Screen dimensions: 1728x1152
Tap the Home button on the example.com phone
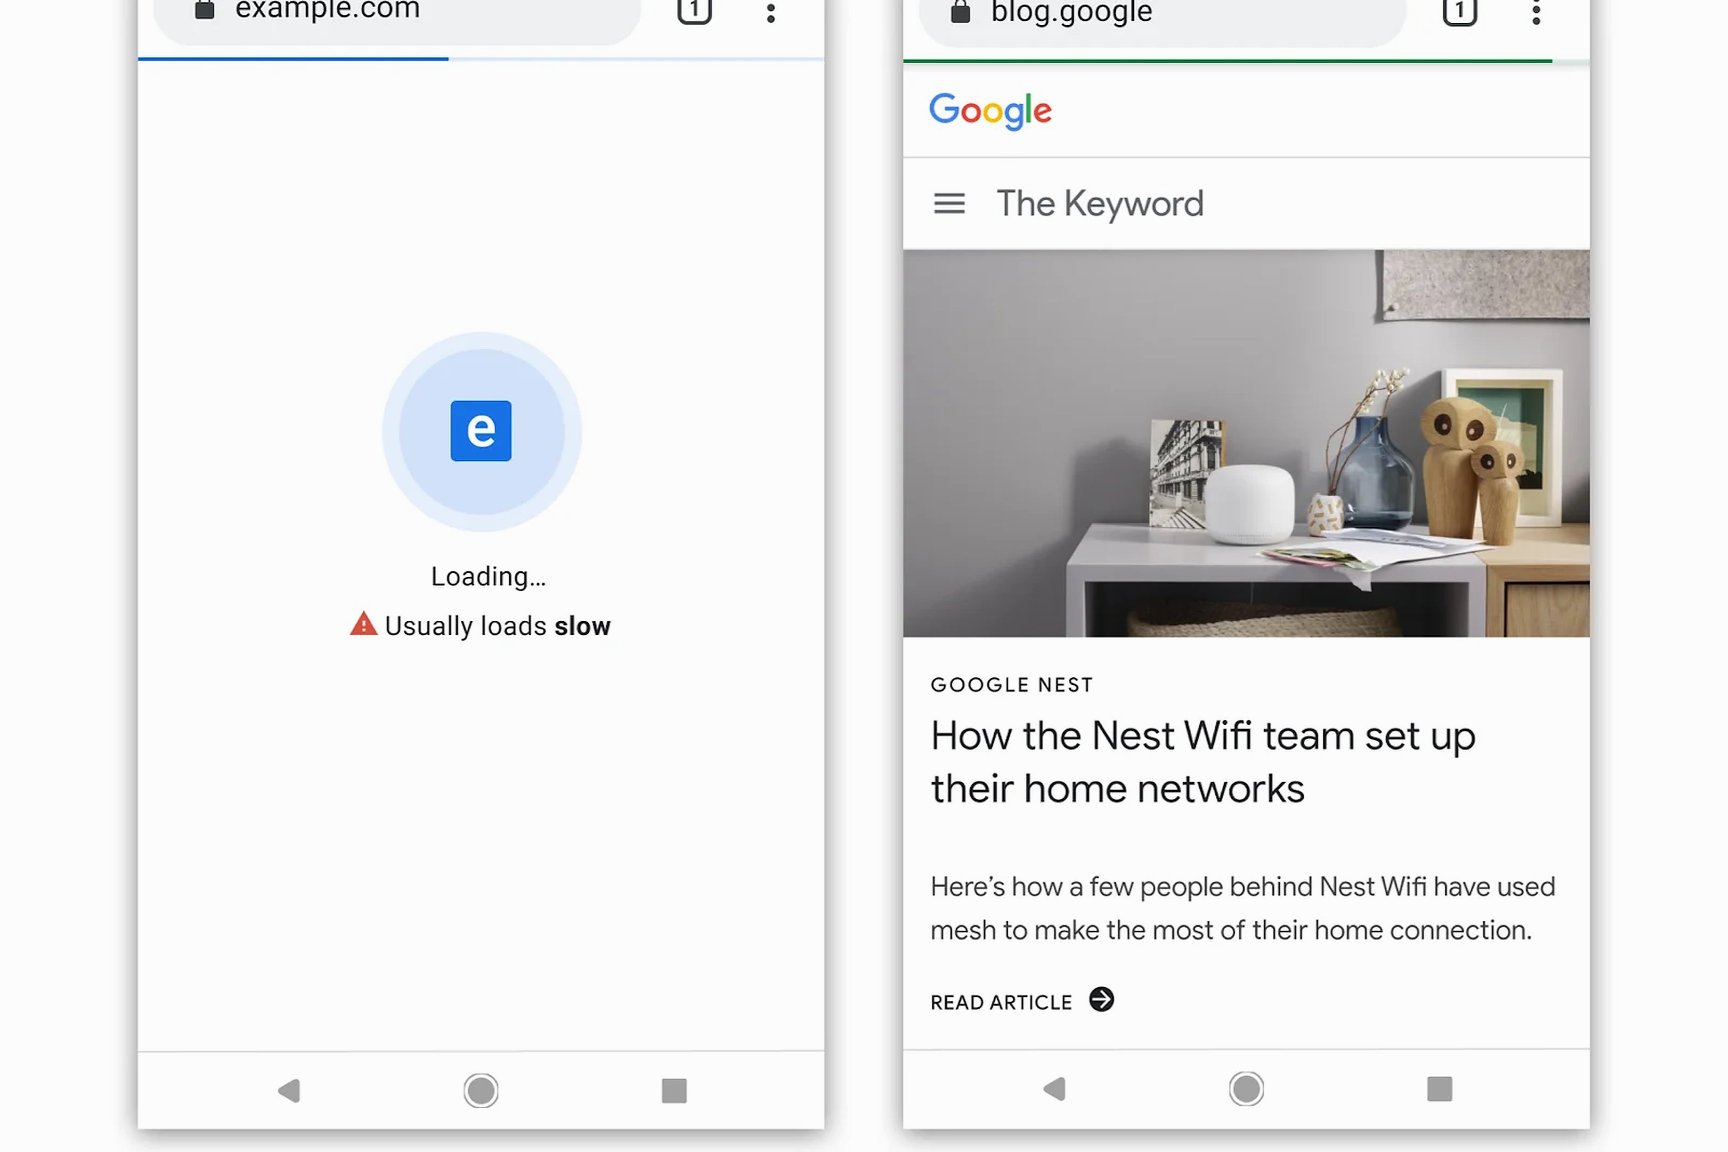click(x=481, y=1090)
